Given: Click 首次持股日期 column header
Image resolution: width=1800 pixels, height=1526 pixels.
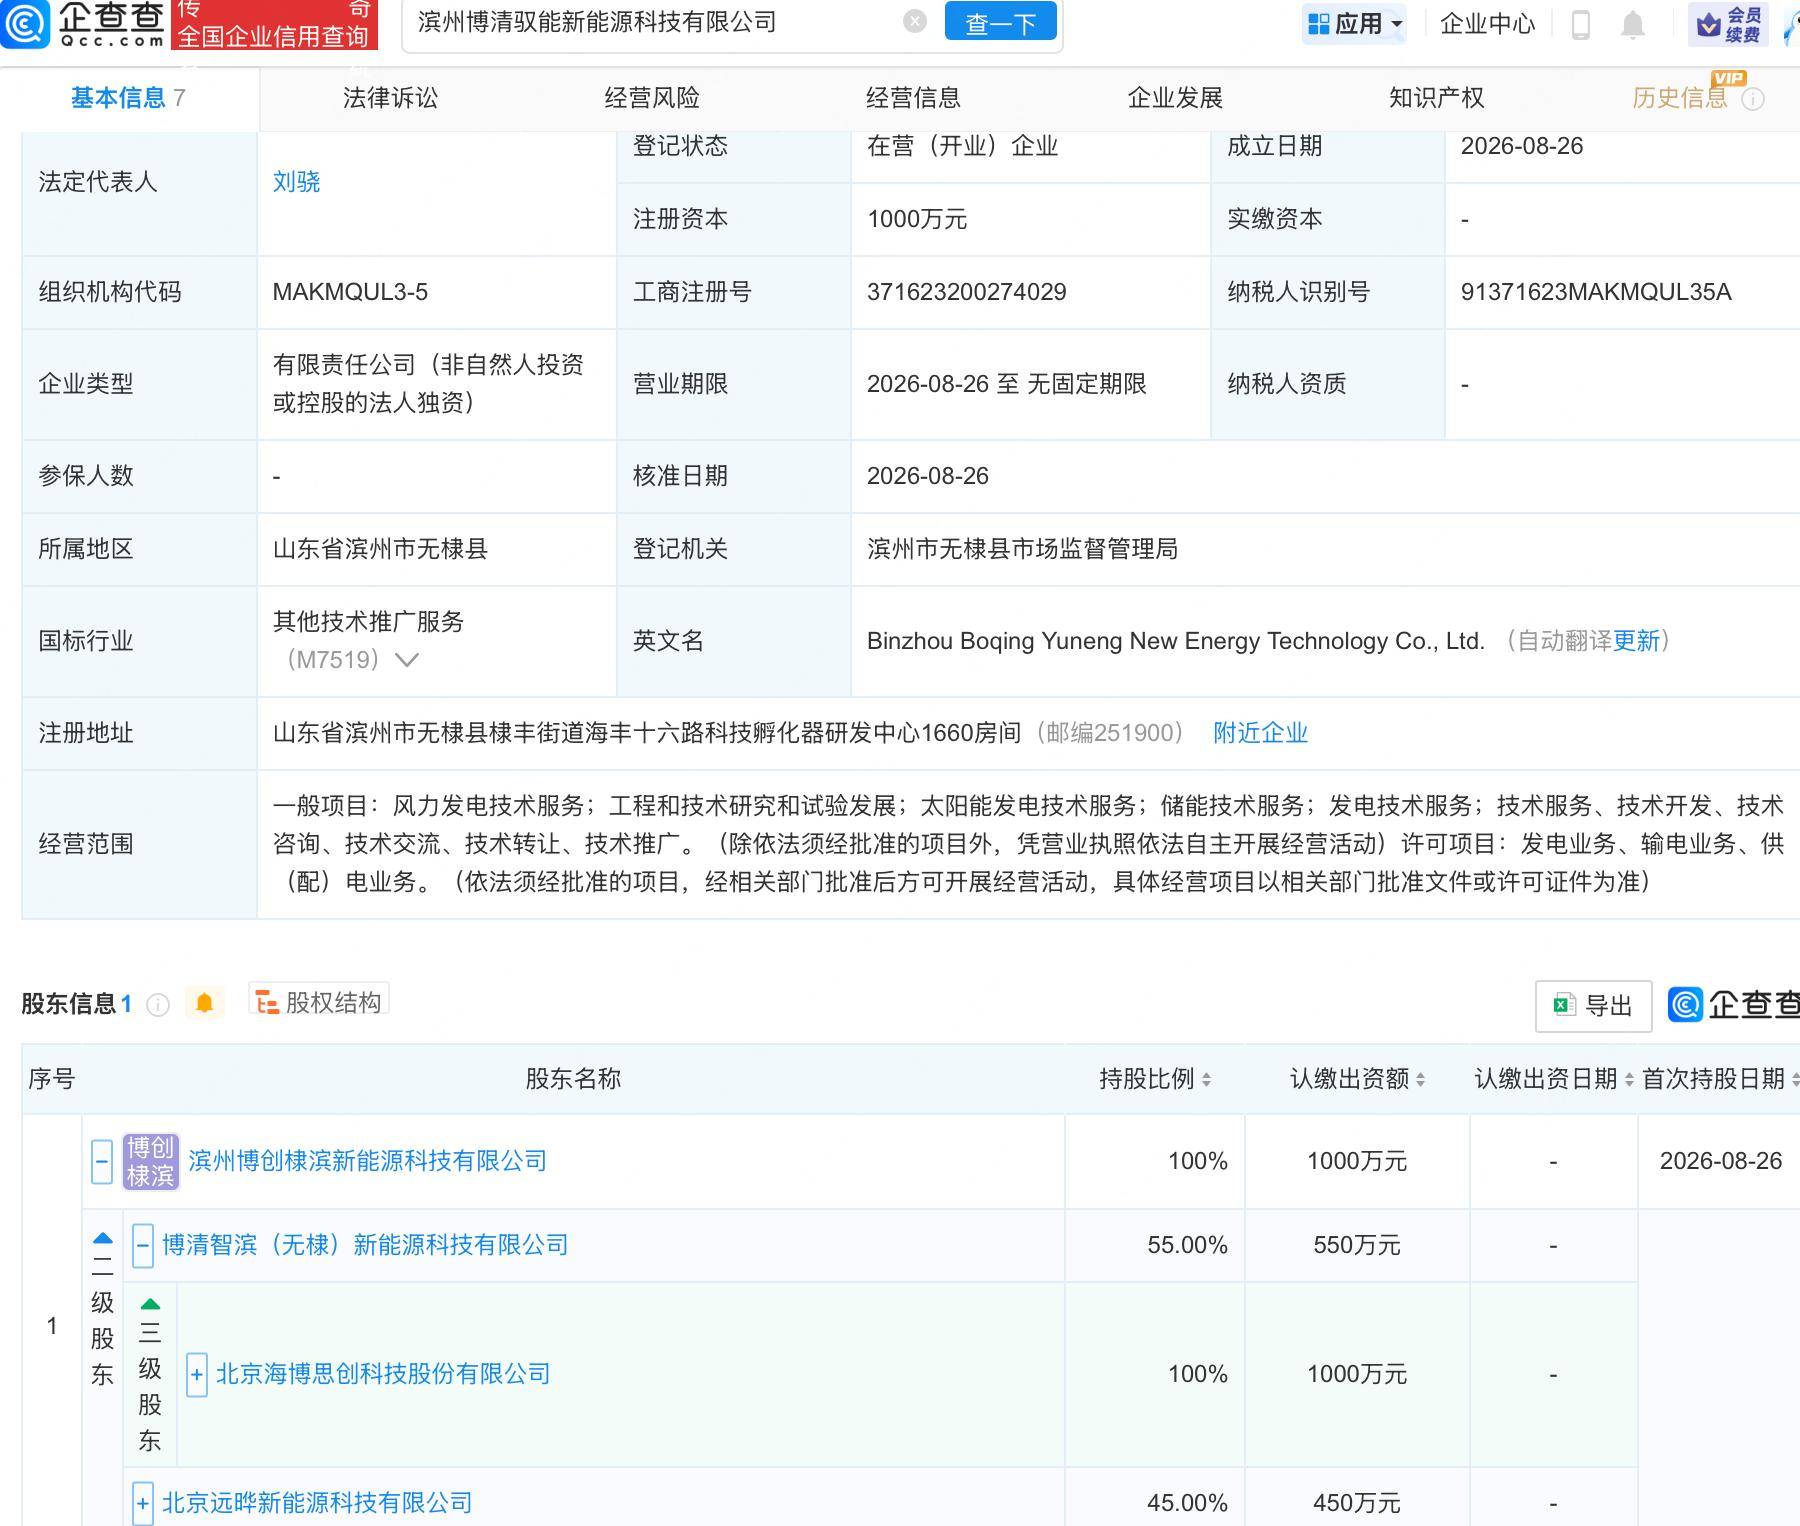Looking at the screenshot, I should [1713, 1079].
